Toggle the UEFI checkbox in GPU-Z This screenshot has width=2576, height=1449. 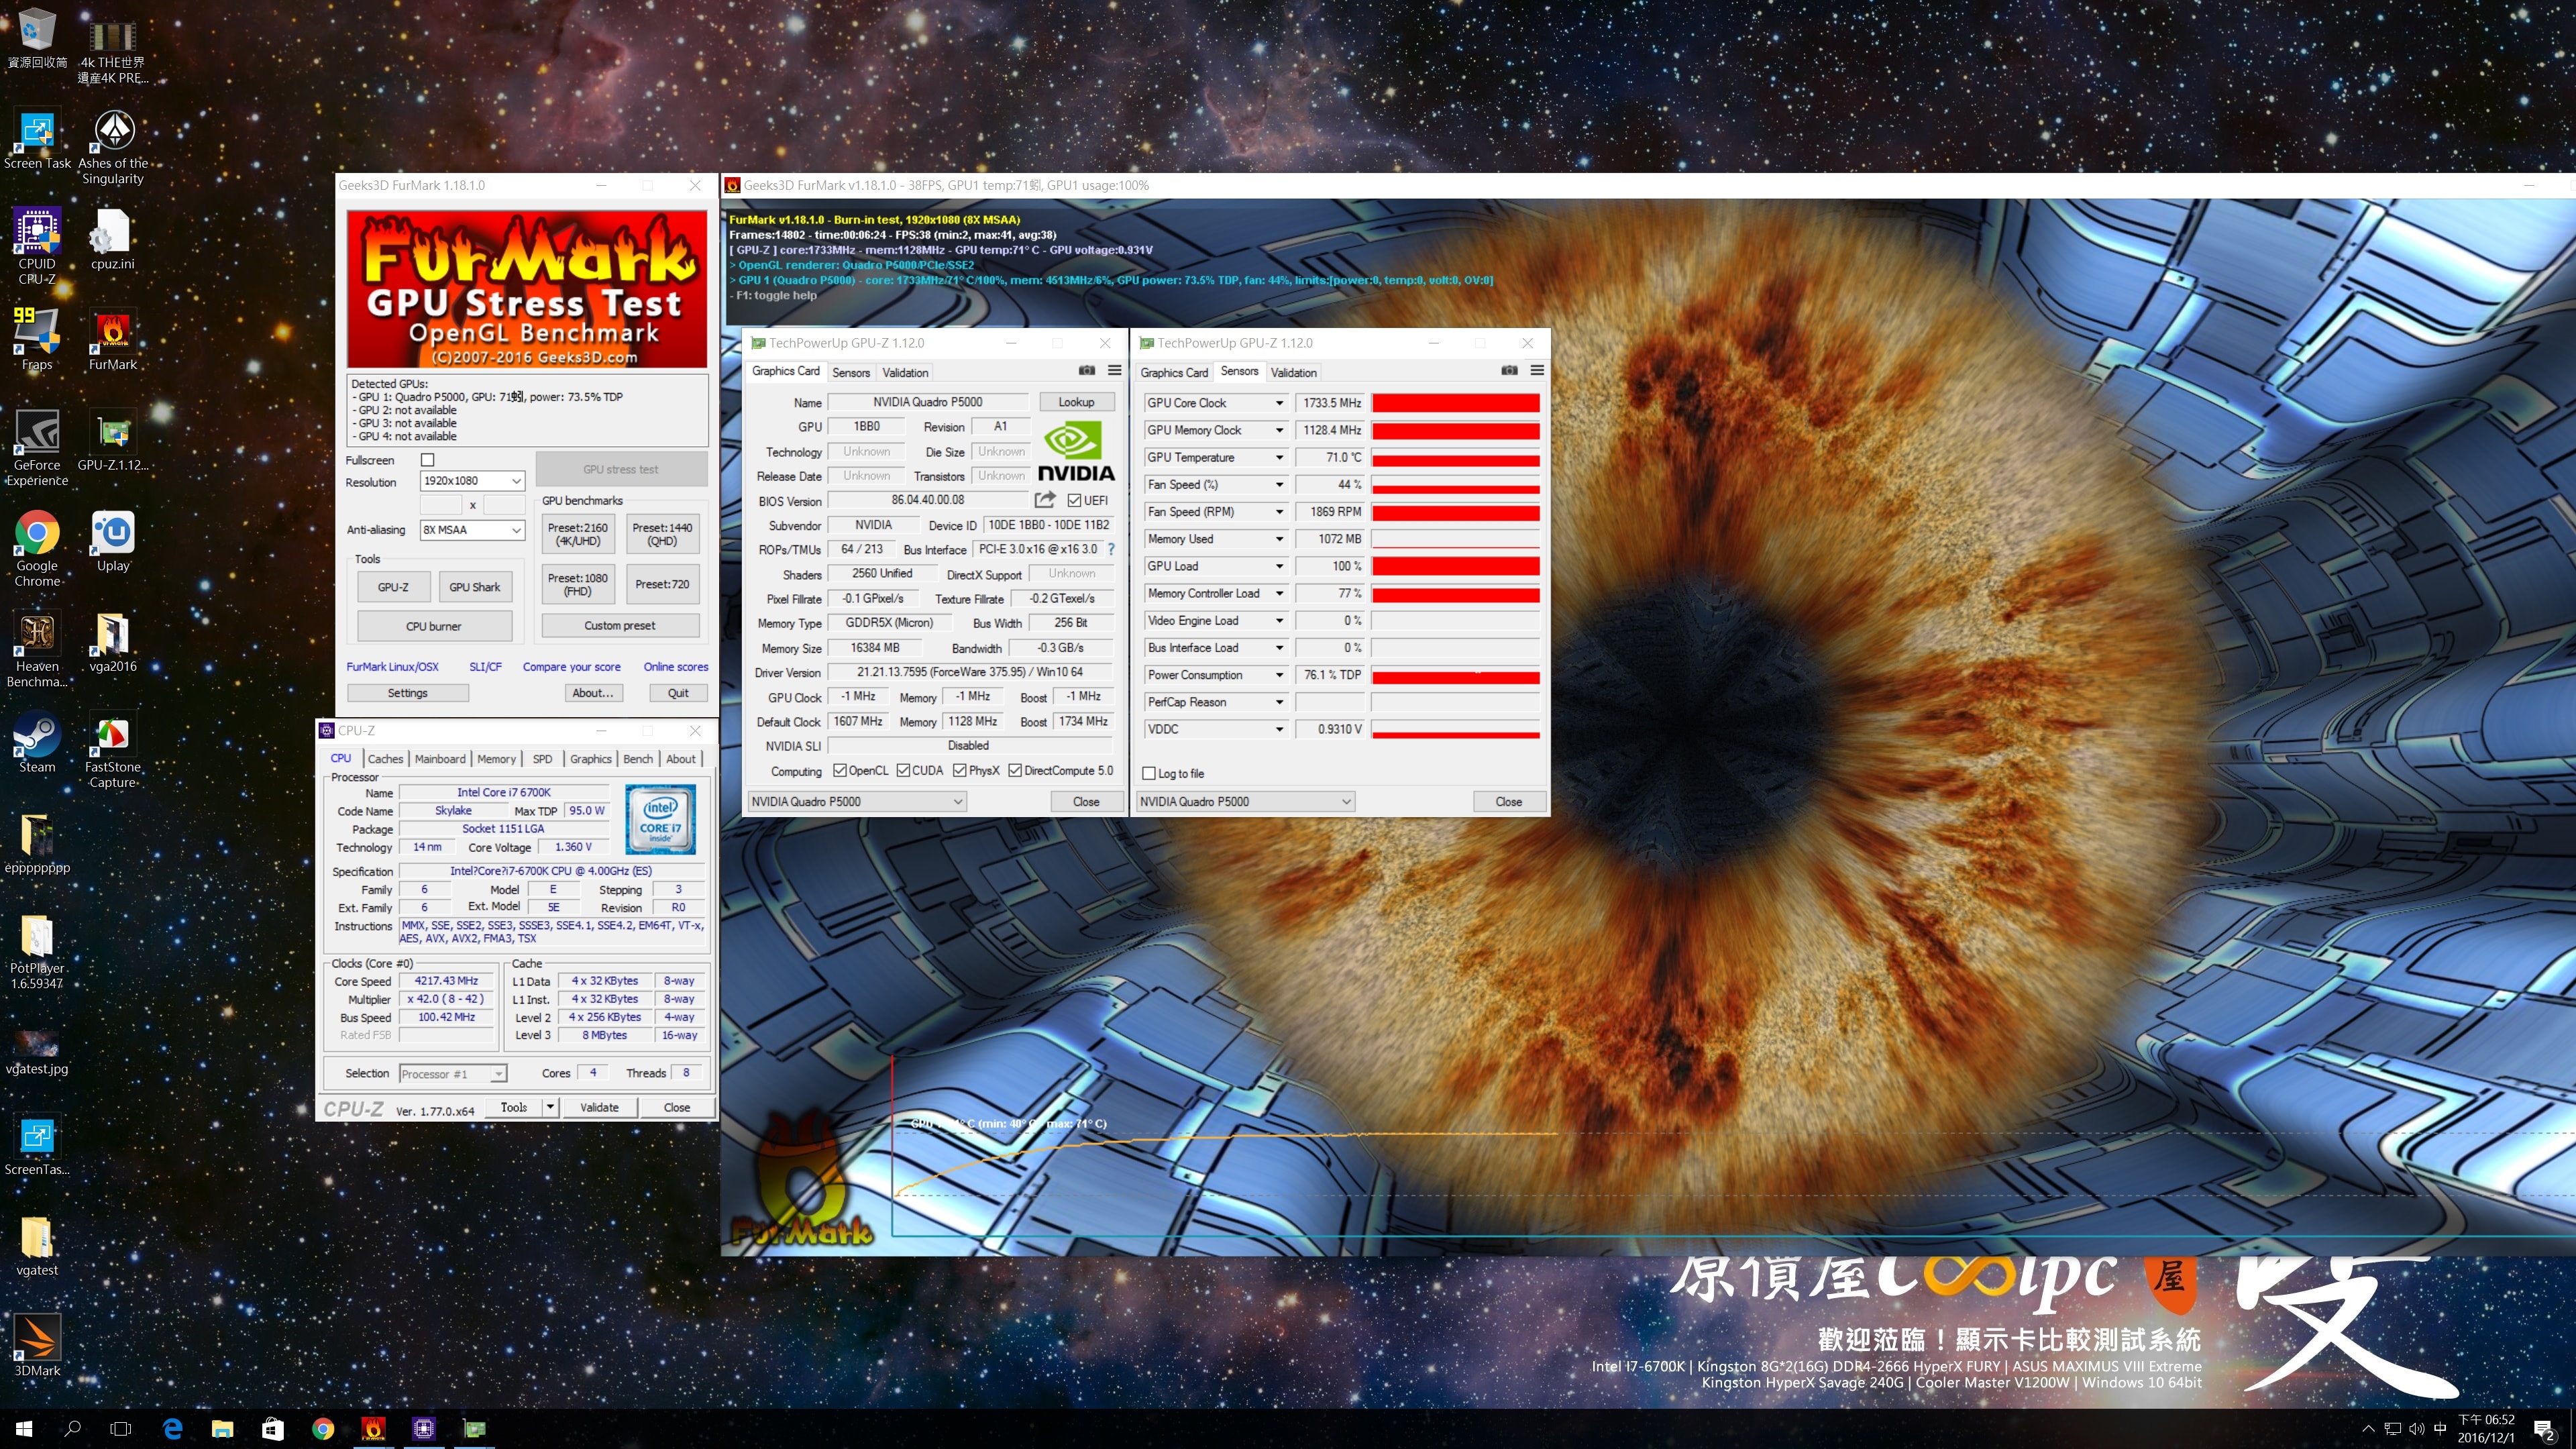[x=1074, y=501]
